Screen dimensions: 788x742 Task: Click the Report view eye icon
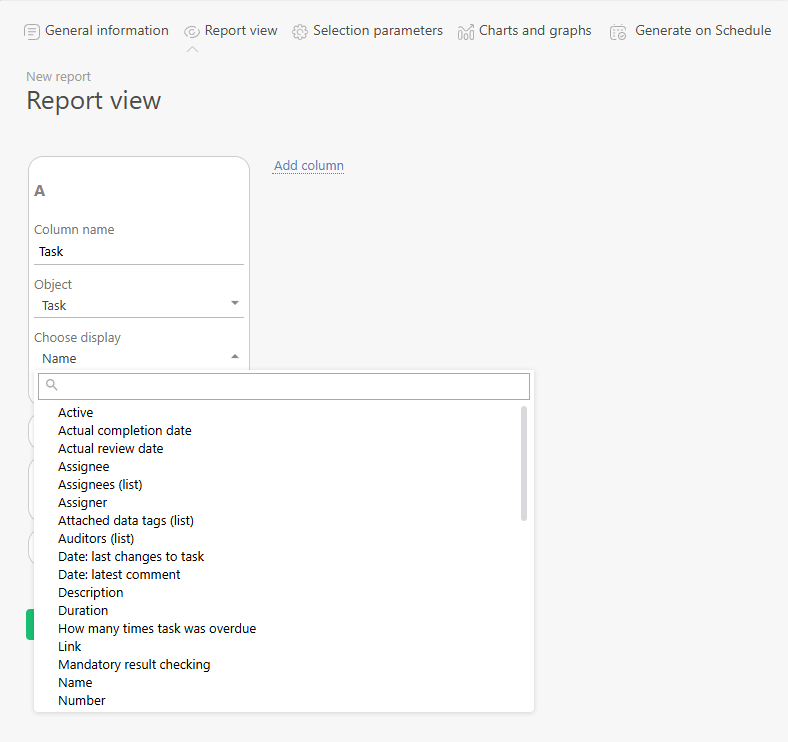192,32
